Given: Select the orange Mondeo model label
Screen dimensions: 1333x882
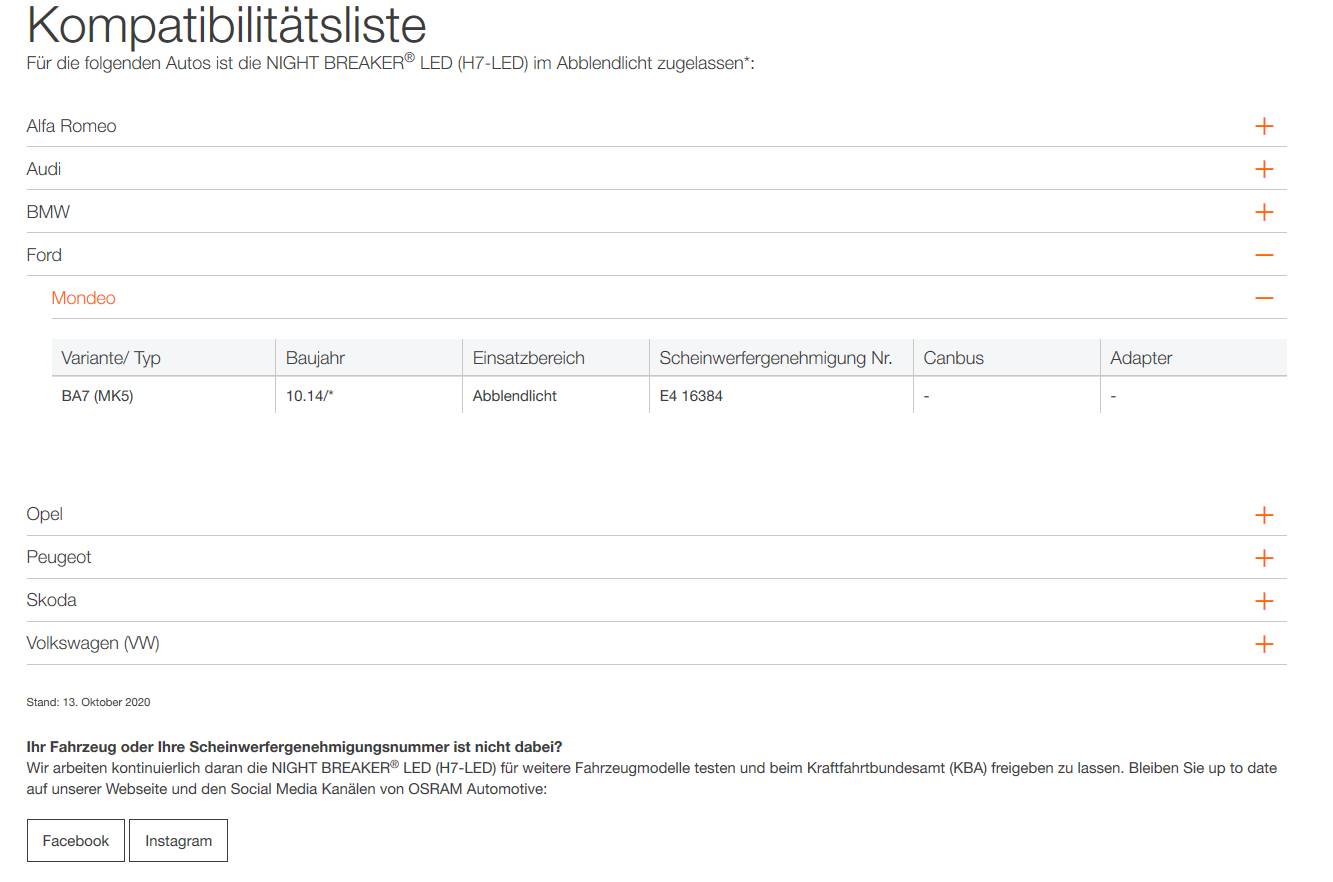Looking at the screenshot, I should 83,298.
